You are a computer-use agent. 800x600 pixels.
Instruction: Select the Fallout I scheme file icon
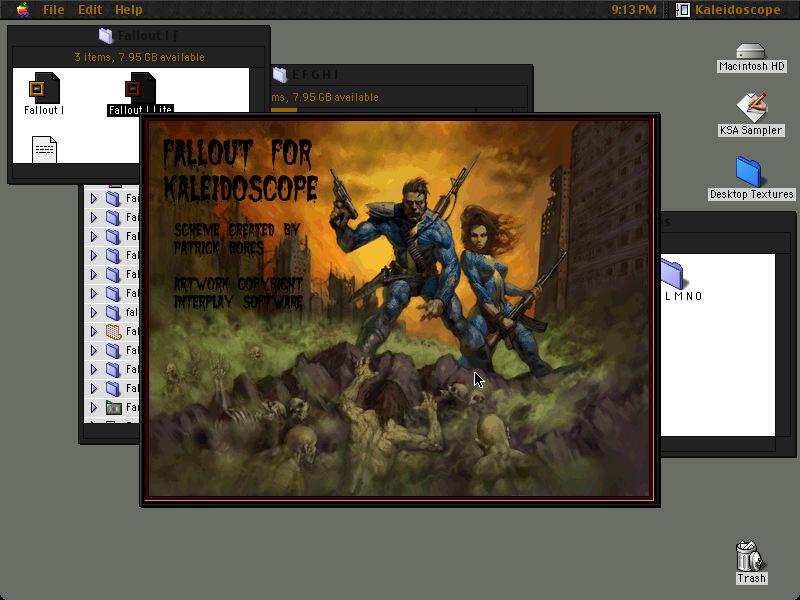[x=44, y=88]
